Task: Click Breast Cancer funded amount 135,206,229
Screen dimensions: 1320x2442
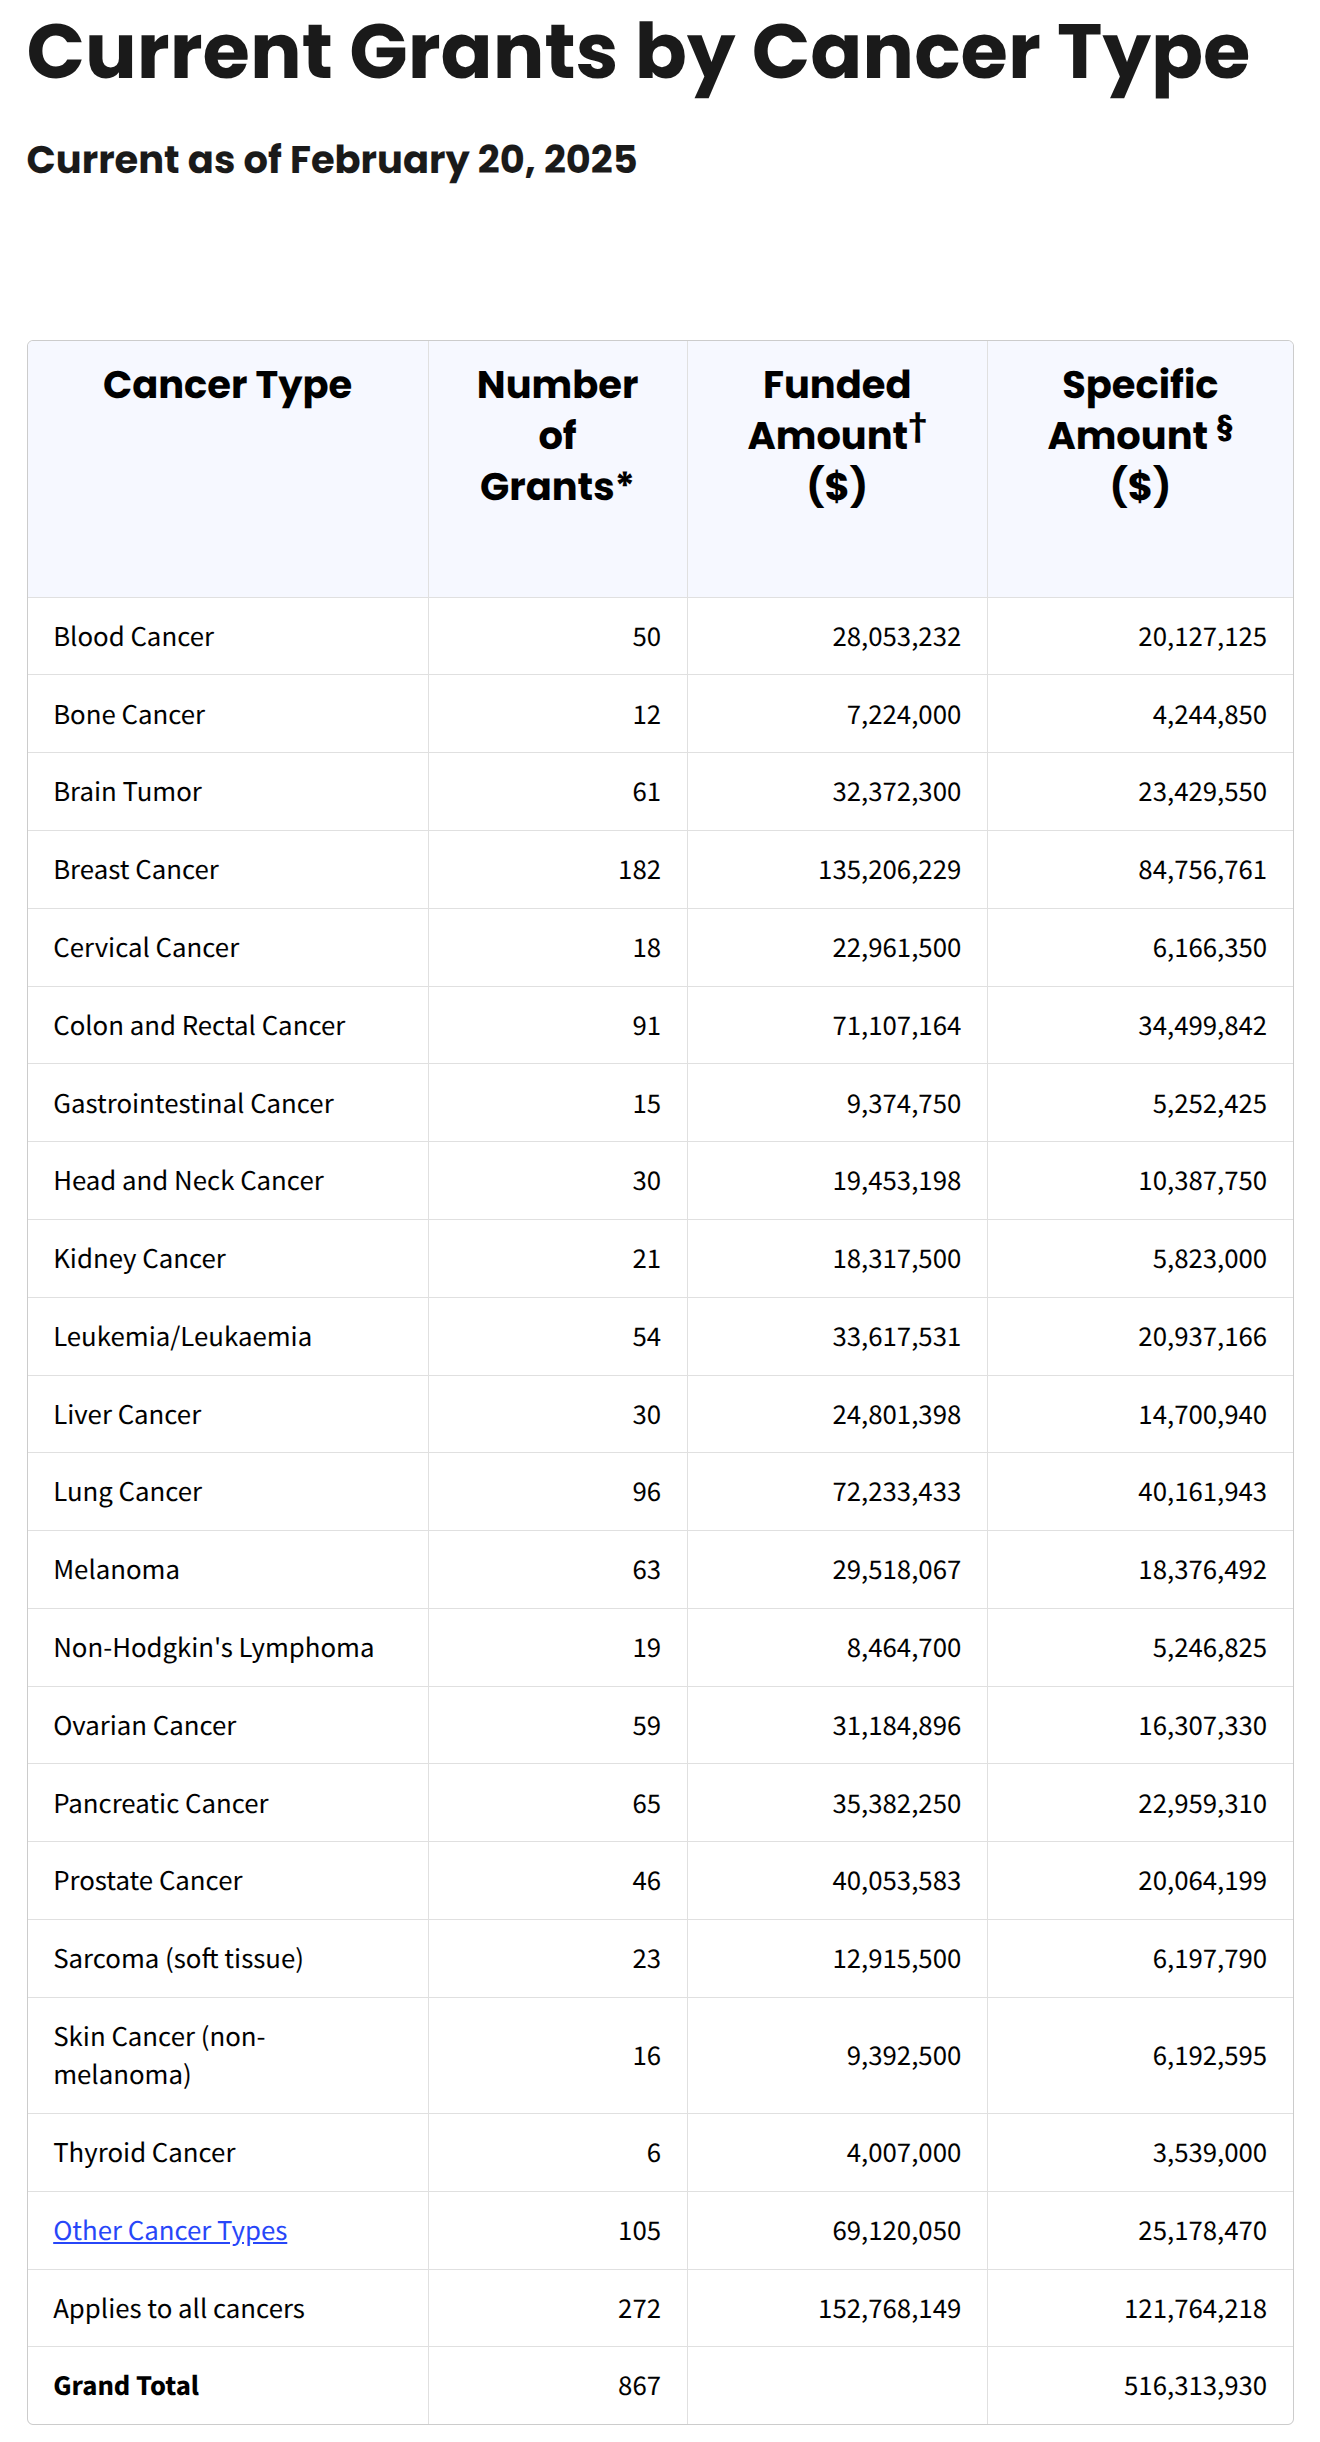Action: 889,870
